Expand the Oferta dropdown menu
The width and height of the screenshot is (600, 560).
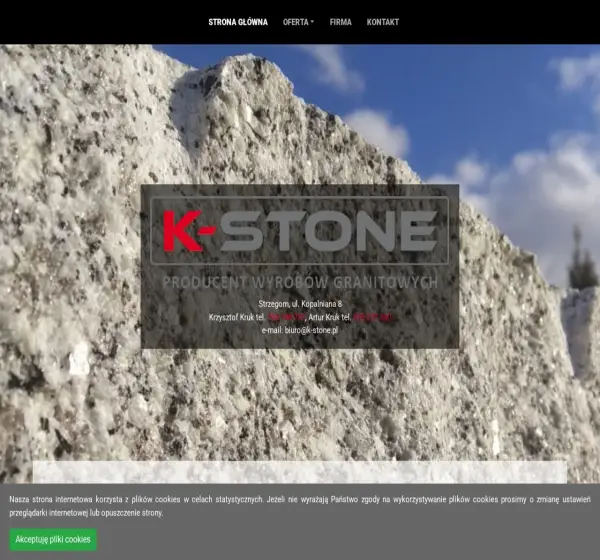tap(298, 22)
